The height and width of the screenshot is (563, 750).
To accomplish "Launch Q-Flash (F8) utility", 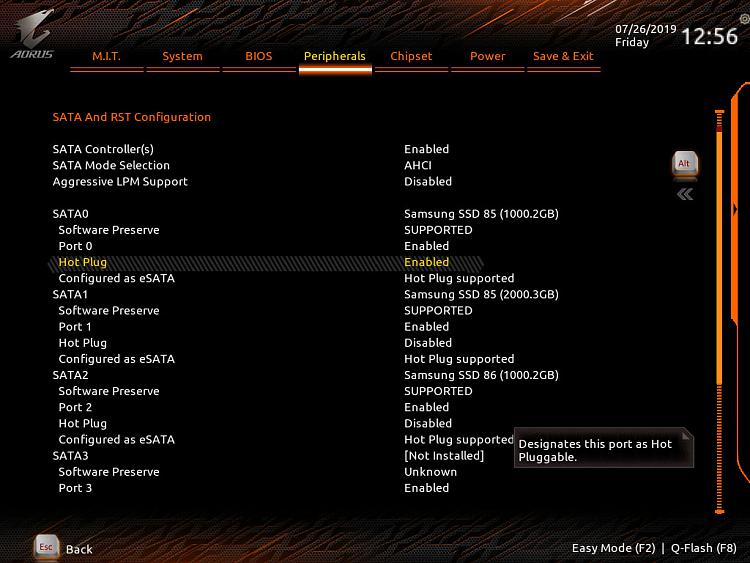I will [x=704, y=548].
